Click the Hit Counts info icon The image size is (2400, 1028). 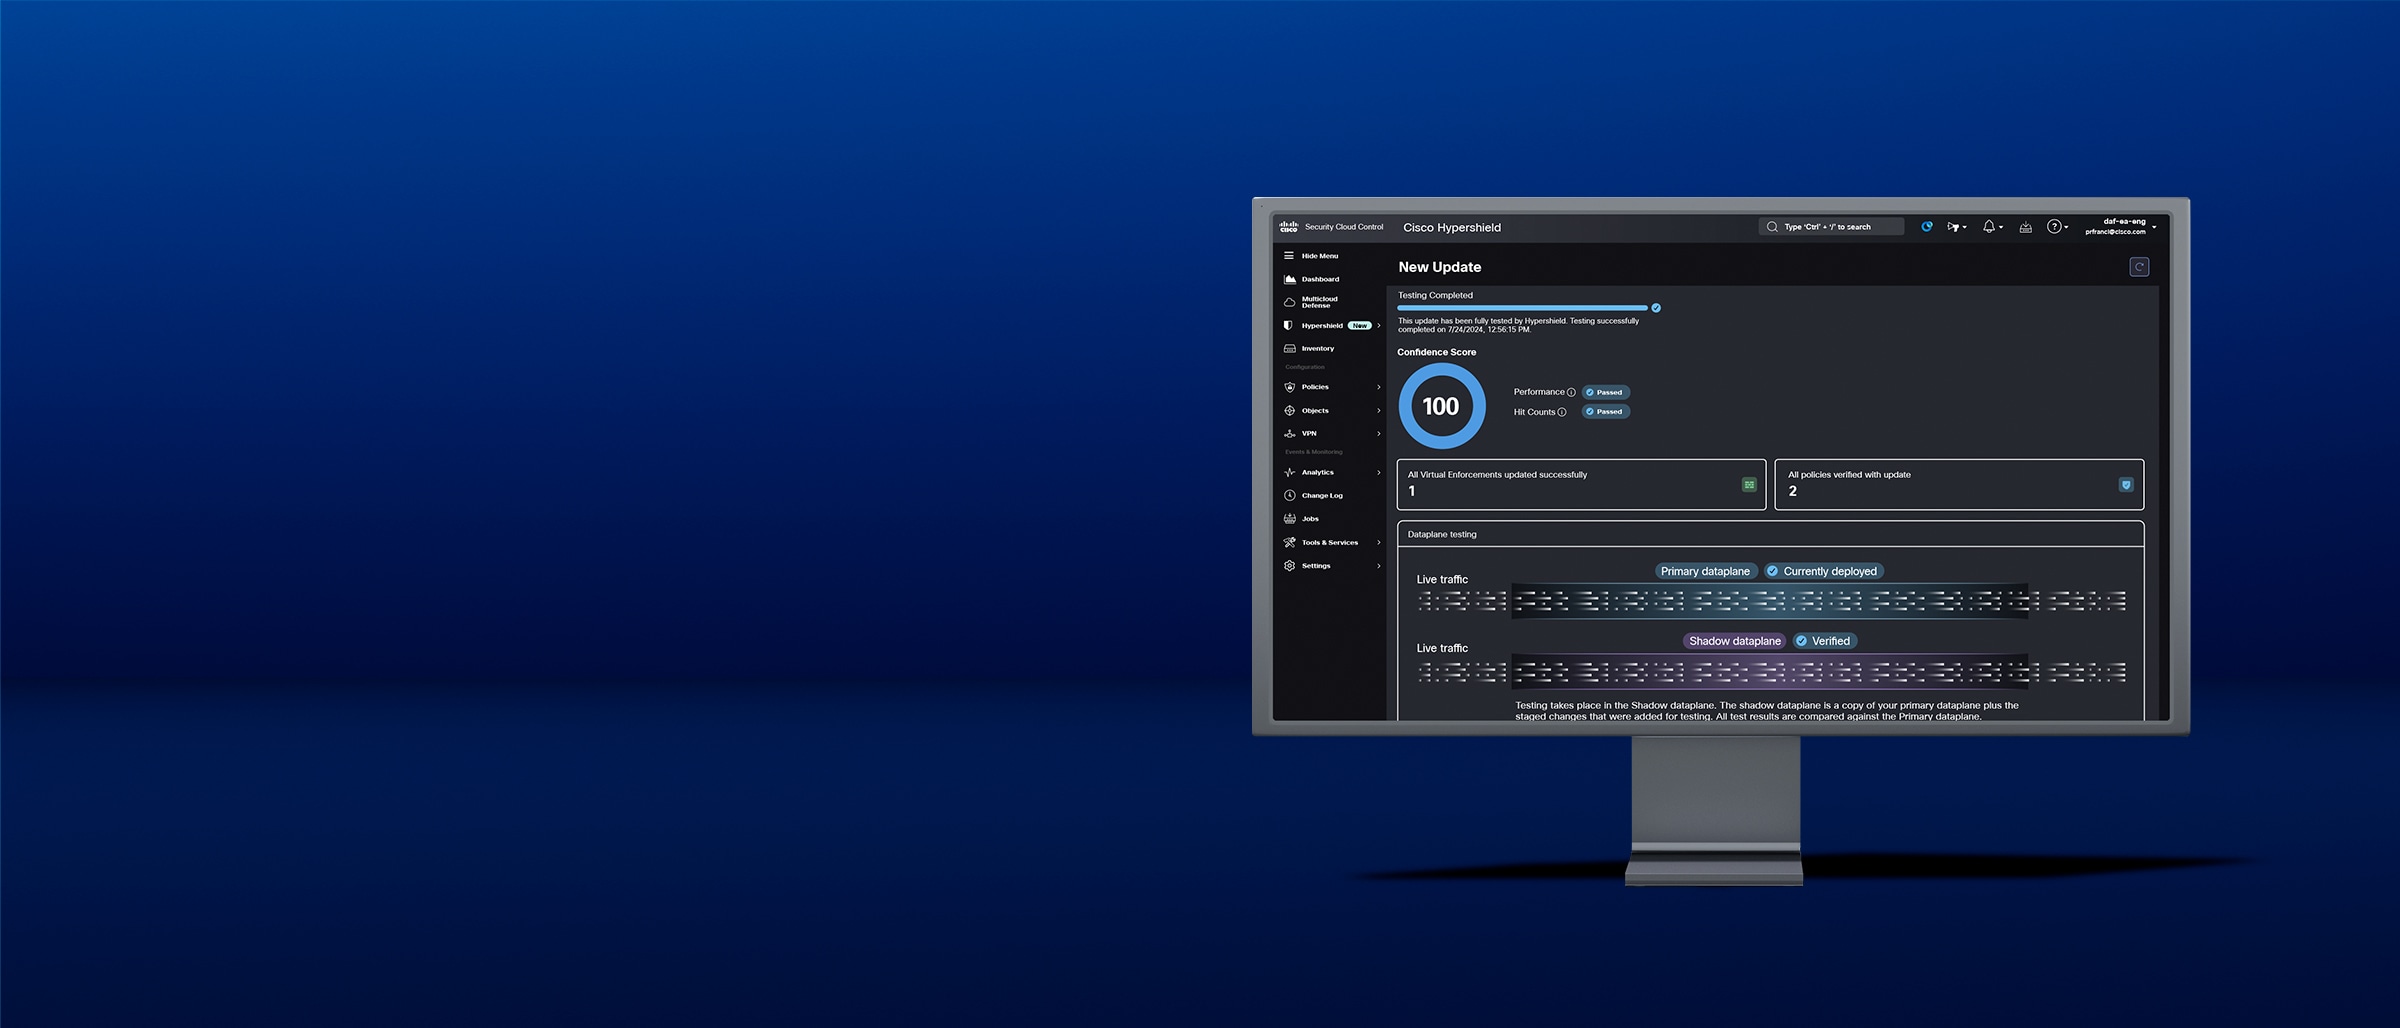coord(1561,411)
